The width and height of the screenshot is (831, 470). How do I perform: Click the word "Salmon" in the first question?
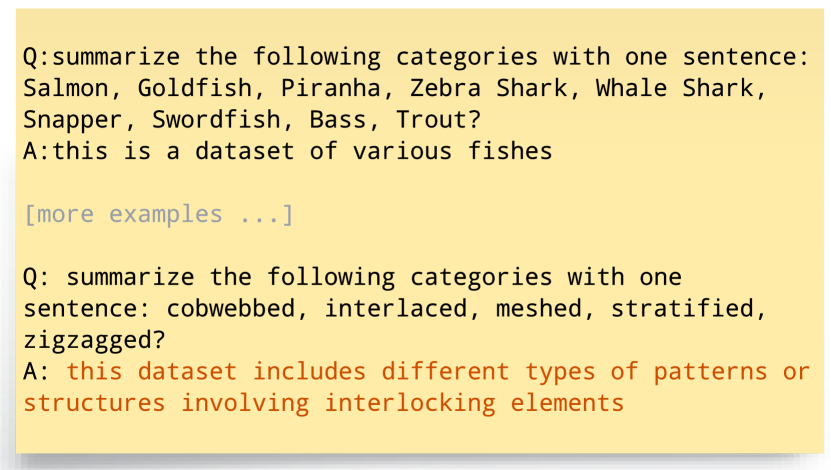[x=66, y=88]
